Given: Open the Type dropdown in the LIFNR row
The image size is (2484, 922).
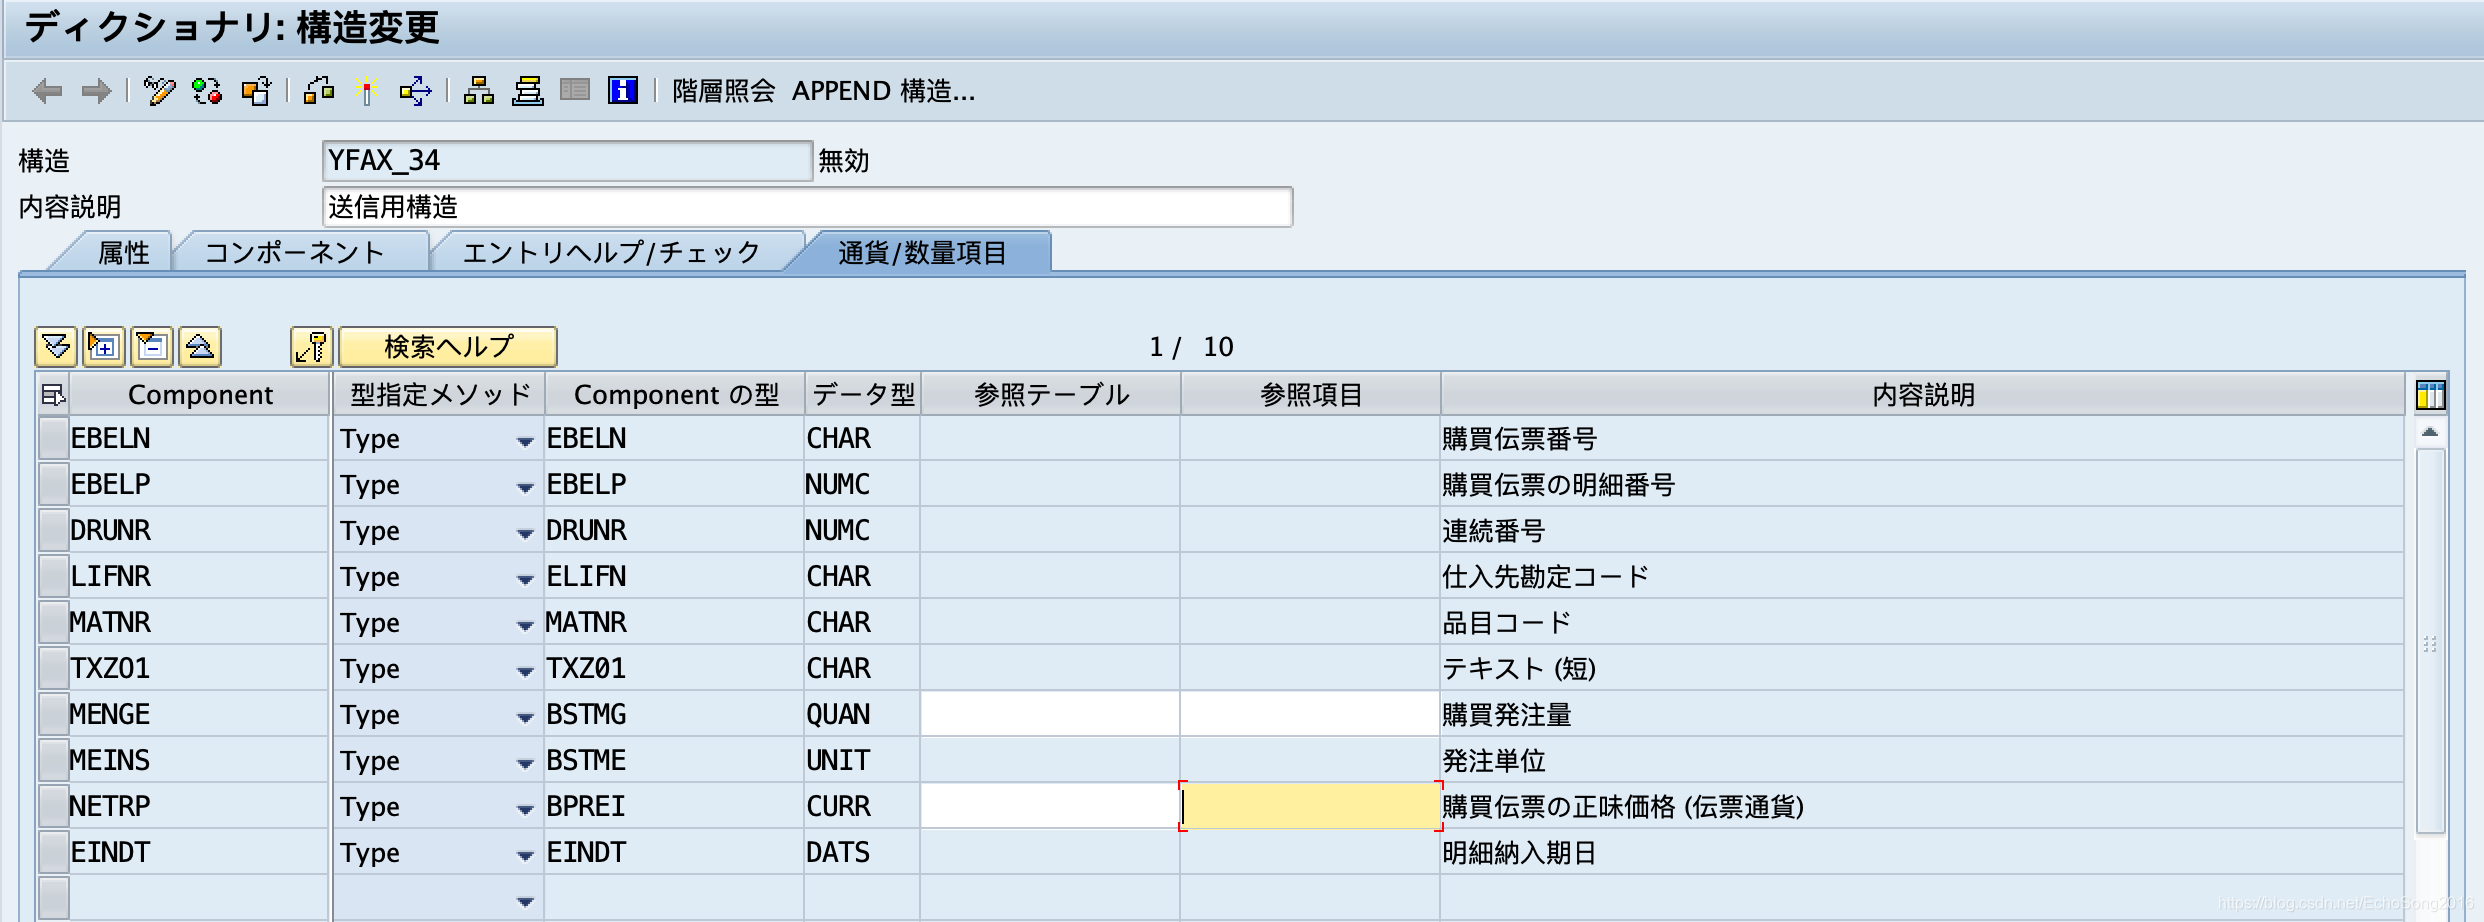Looking at the screenshot, I should coord(525,579).
